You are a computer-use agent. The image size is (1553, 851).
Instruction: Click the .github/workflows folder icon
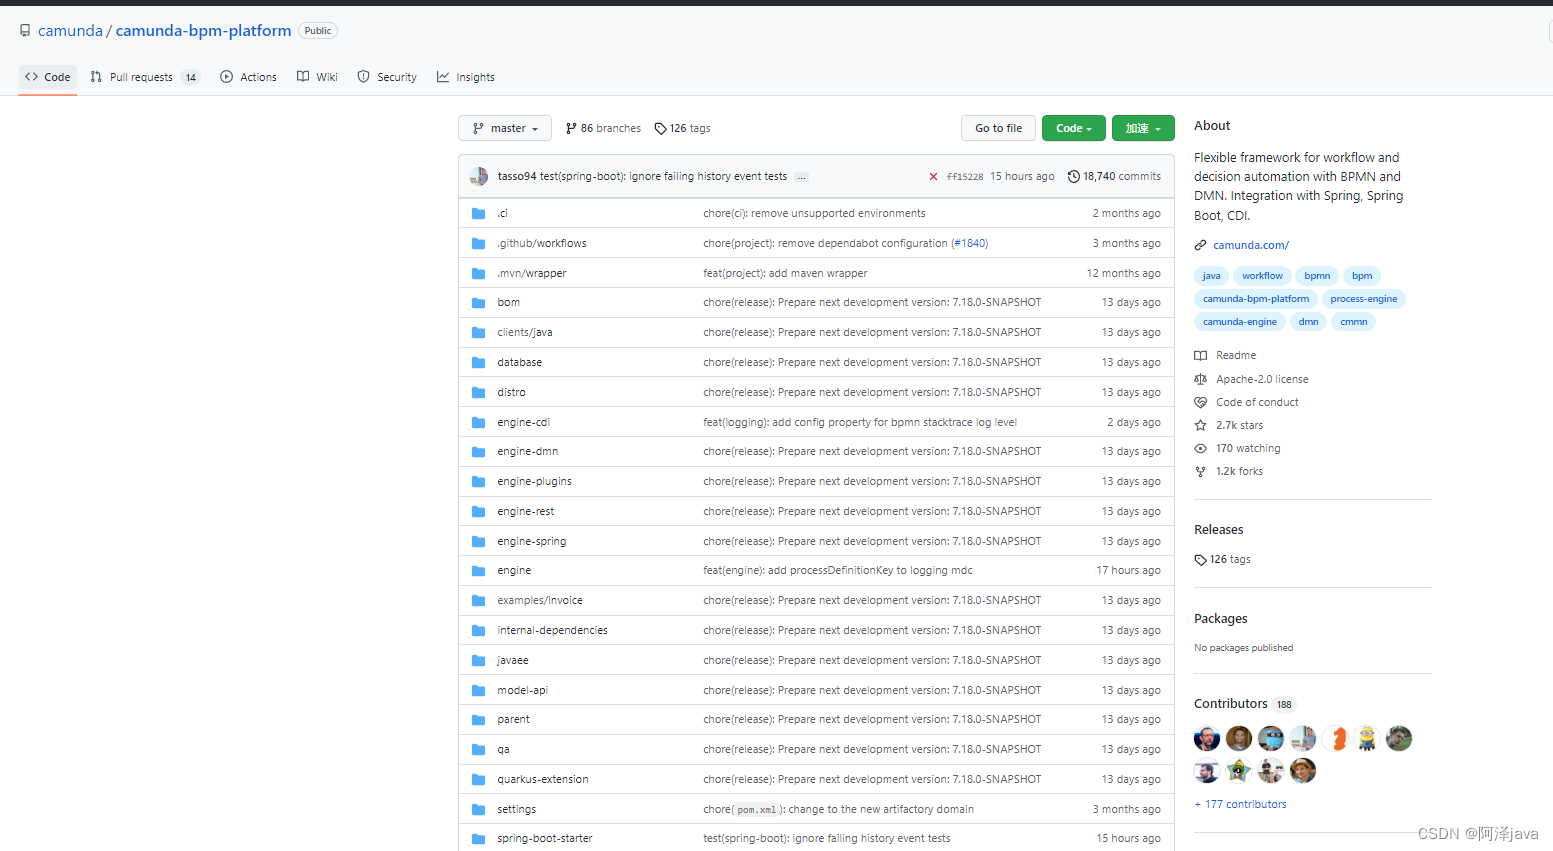(x=478, y=243)
